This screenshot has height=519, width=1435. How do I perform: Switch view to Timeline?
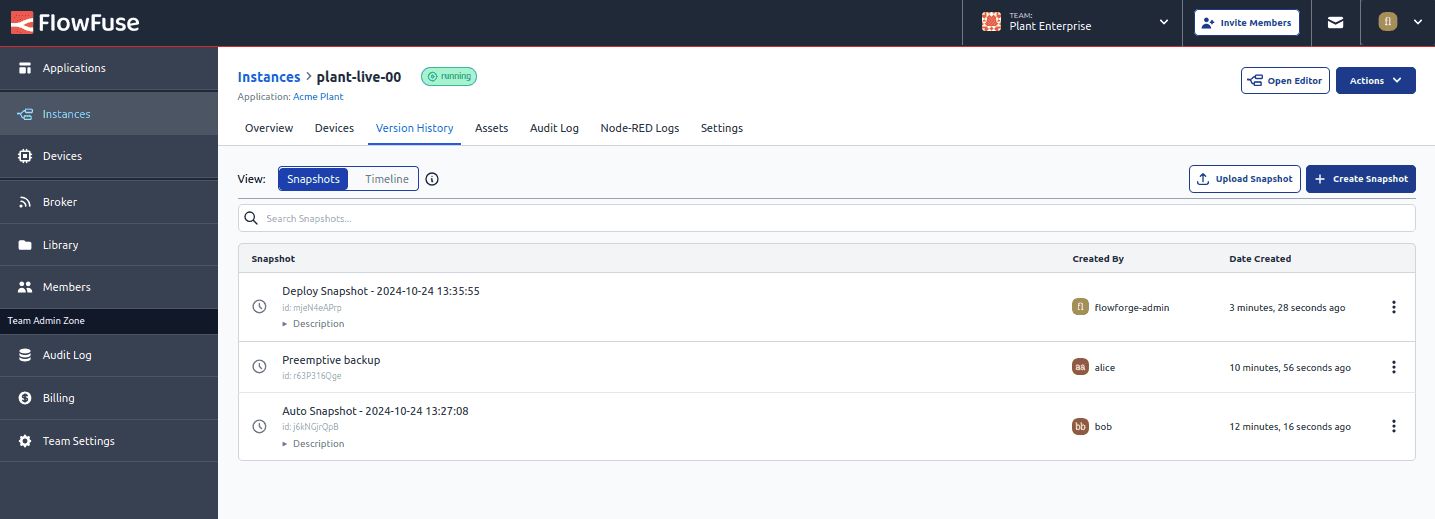click(386, 179)
